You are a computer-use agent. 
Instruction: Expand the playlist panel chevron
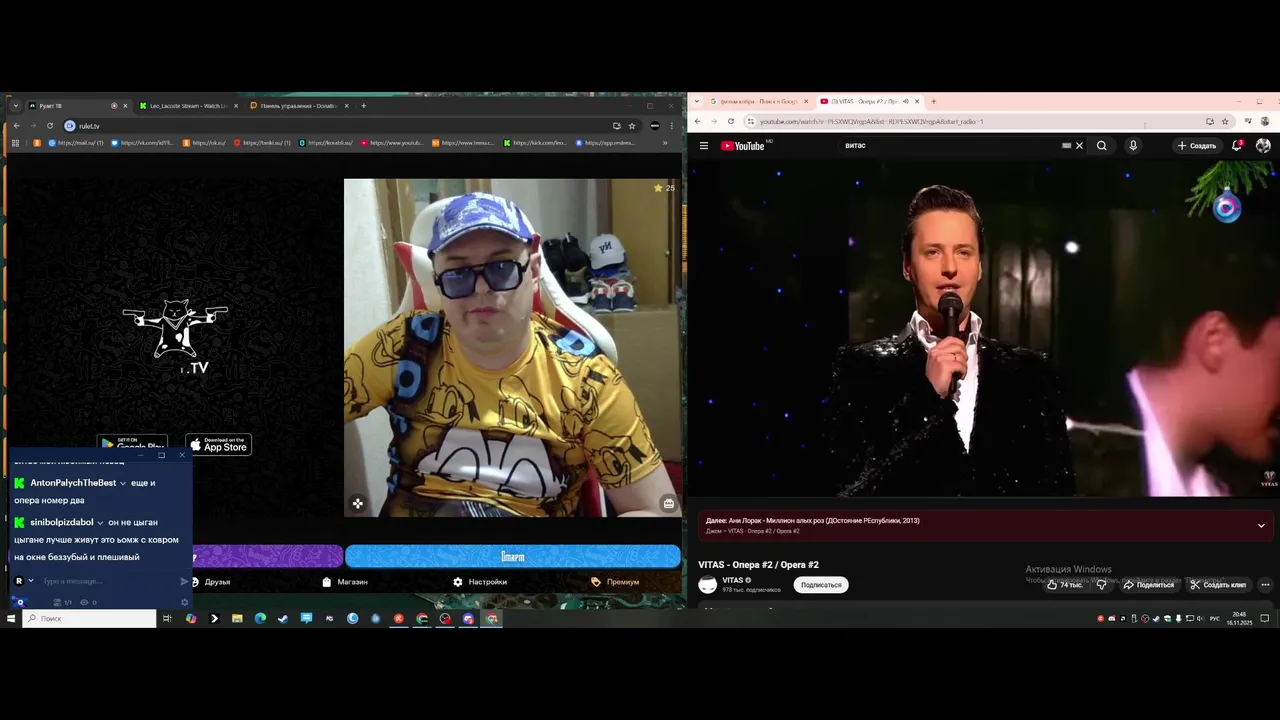[x=1261, y=526]
